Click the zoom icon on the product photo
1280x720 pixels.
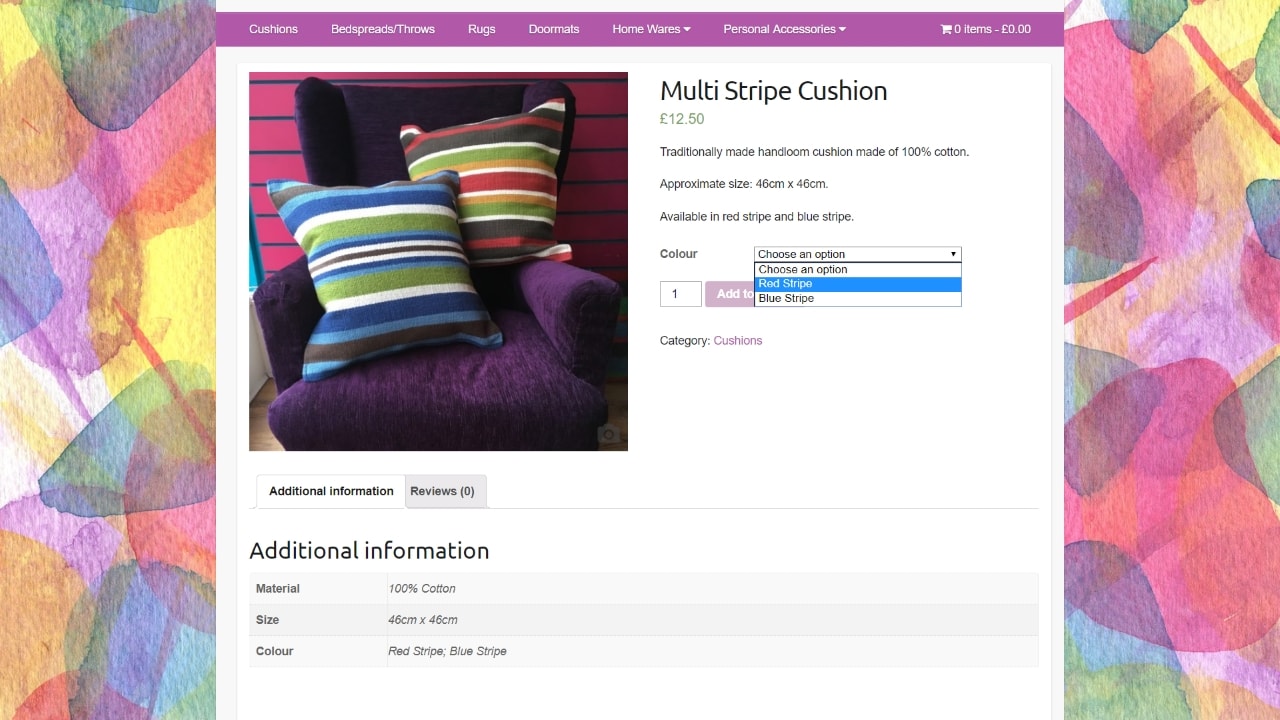(x=608, y=434)
